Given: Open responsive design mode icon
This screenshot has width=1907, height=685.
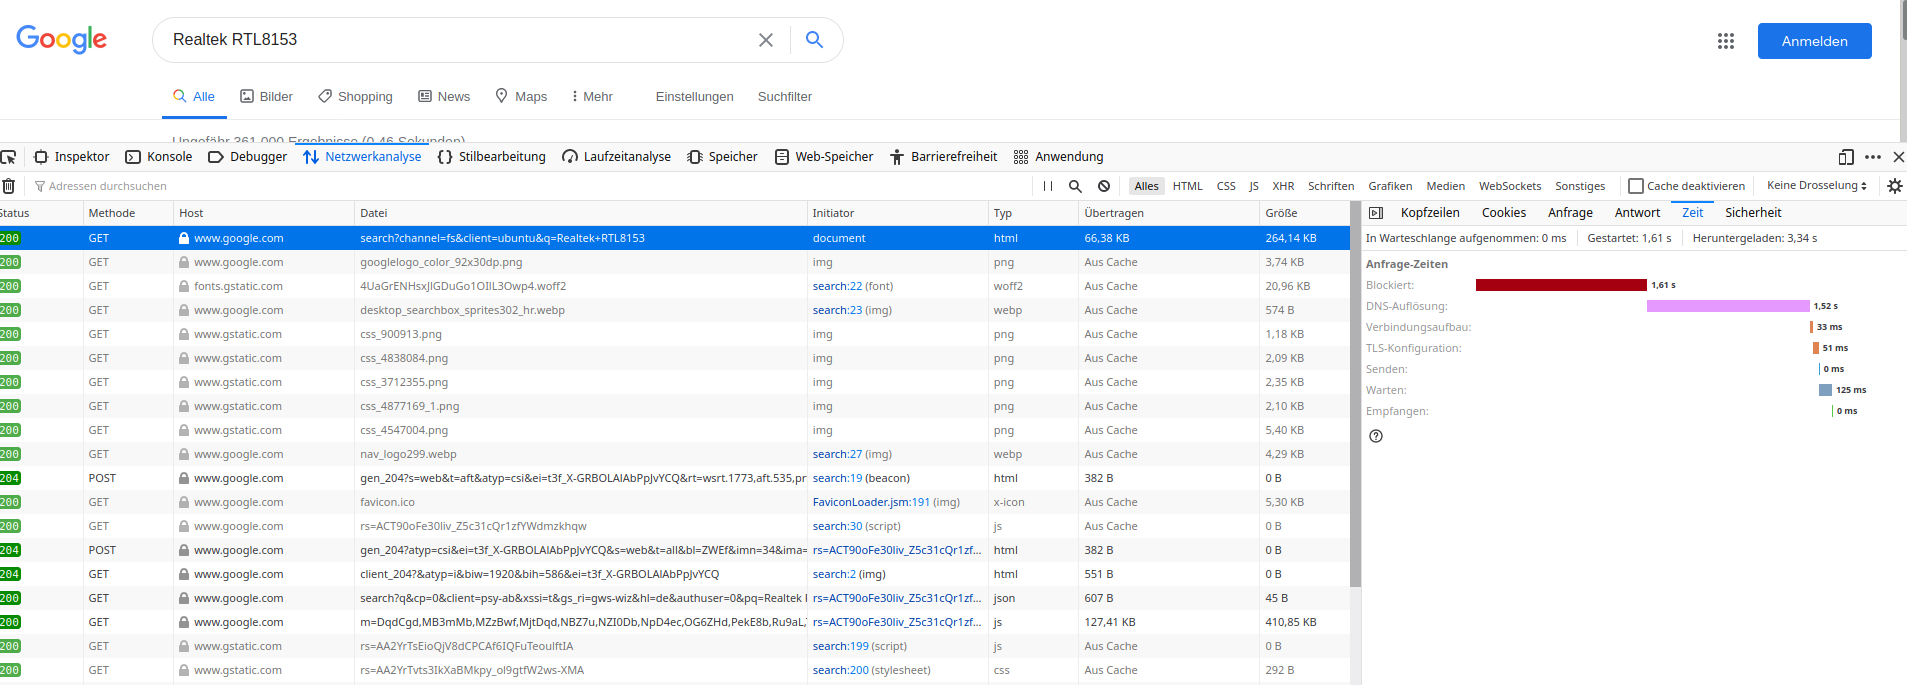Looking at the screenshot, I should (1846, 157).
